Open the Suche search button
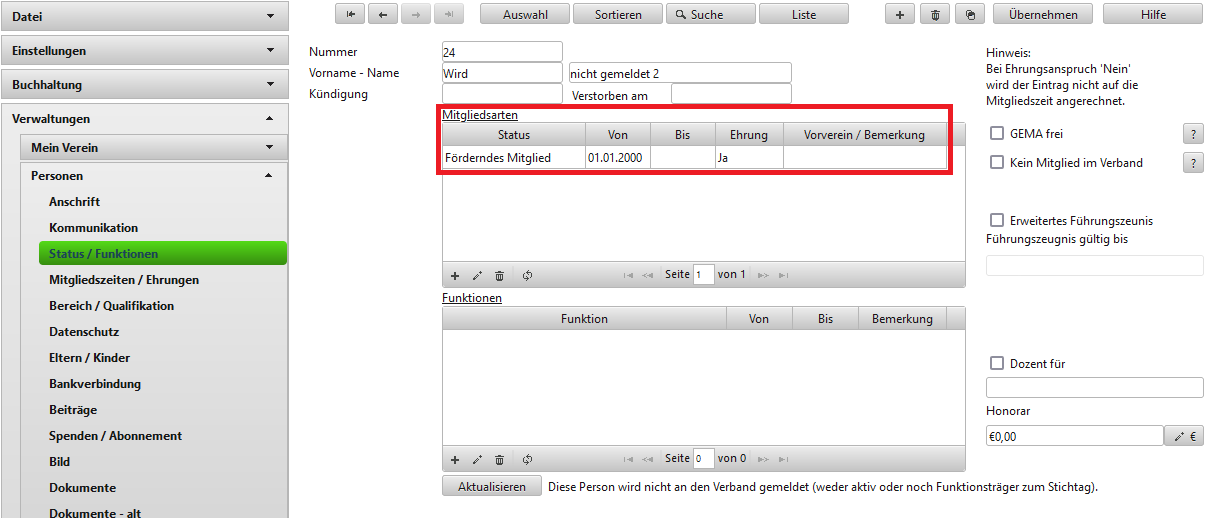This screenshot has height=518, width=1205. pos(711,14)
